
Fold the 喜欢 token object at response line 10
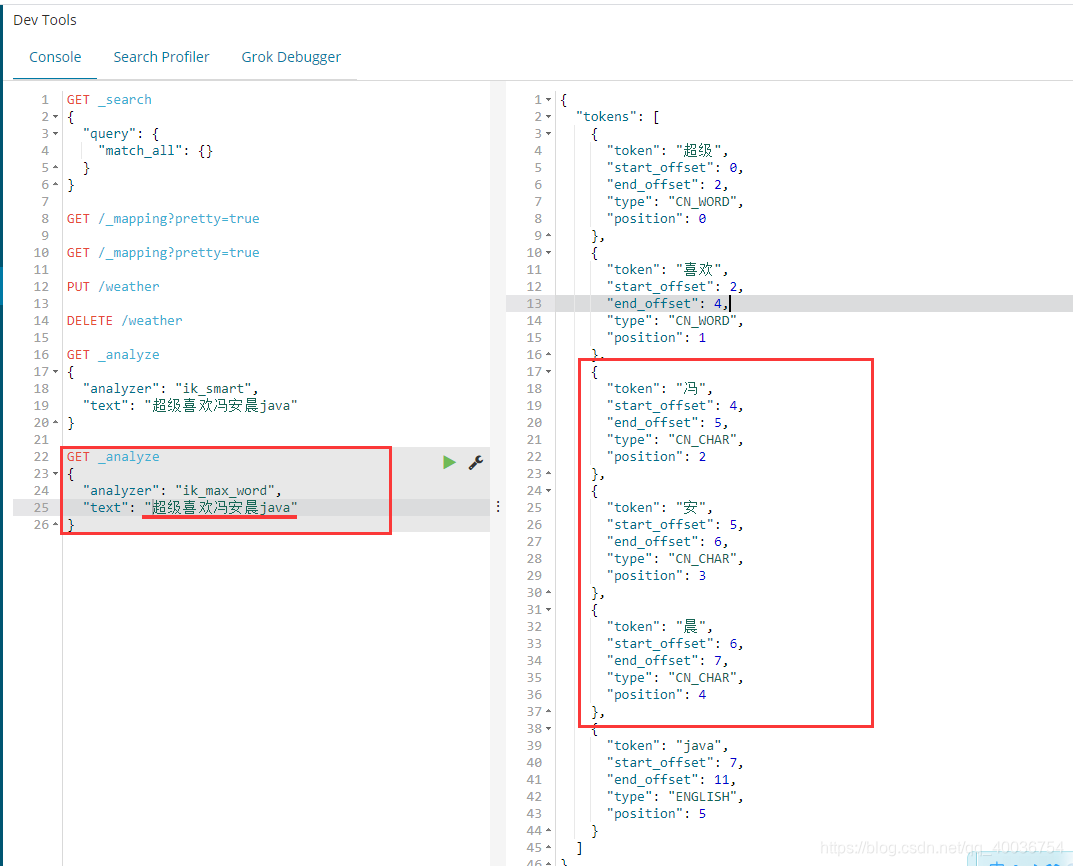[548, 253]
